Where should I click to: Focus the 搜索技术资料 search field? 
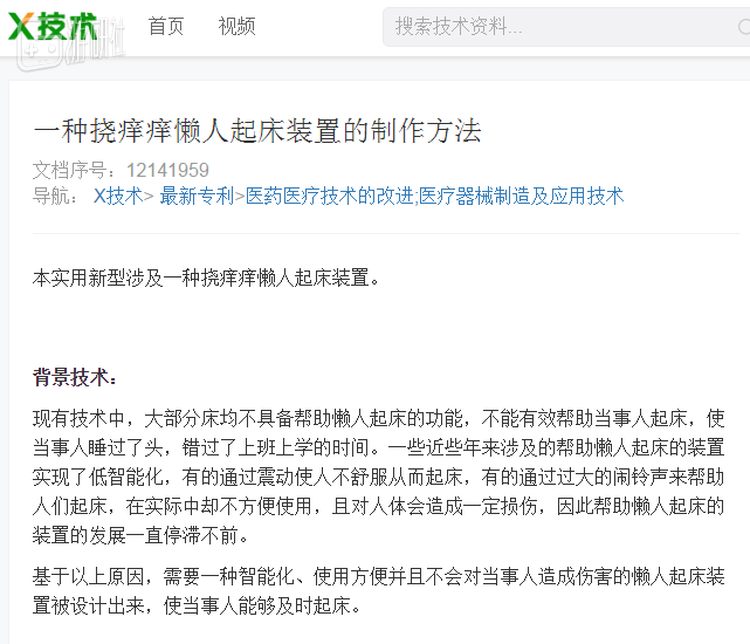[x=566, y=27]
